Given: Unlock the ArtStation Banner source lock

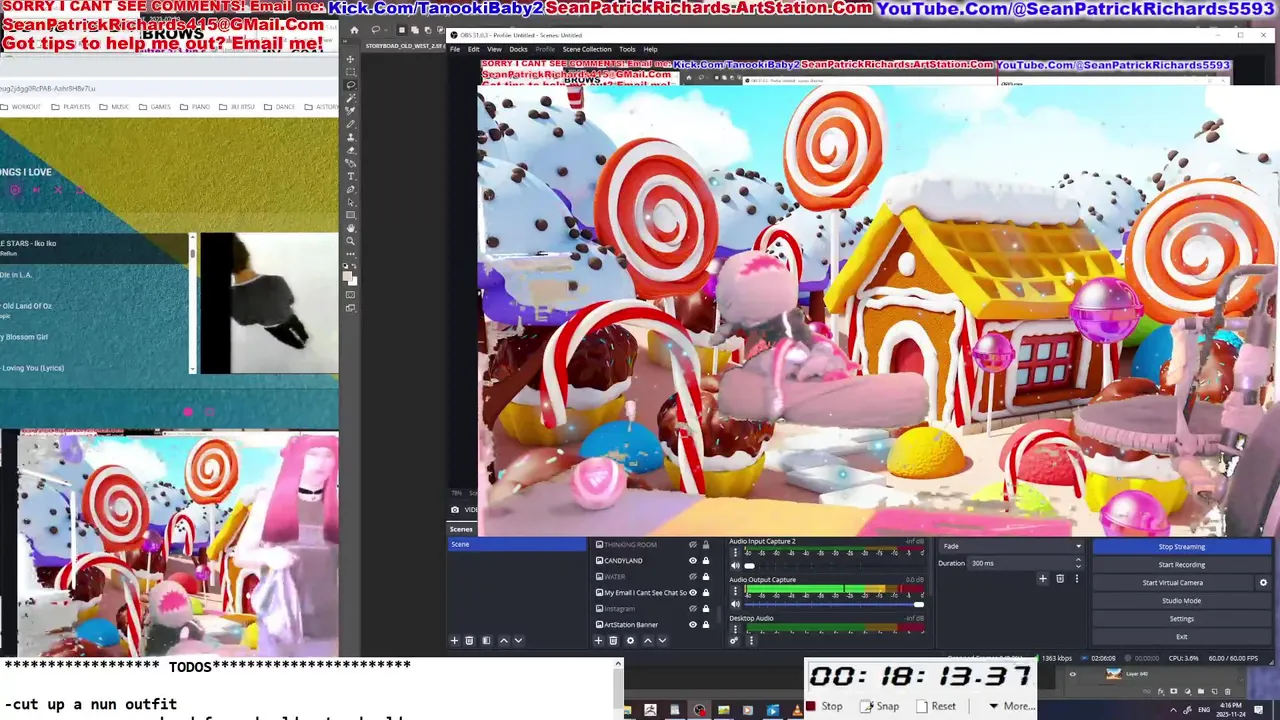Looking at the screenshot, I should [x=706, y=624].
